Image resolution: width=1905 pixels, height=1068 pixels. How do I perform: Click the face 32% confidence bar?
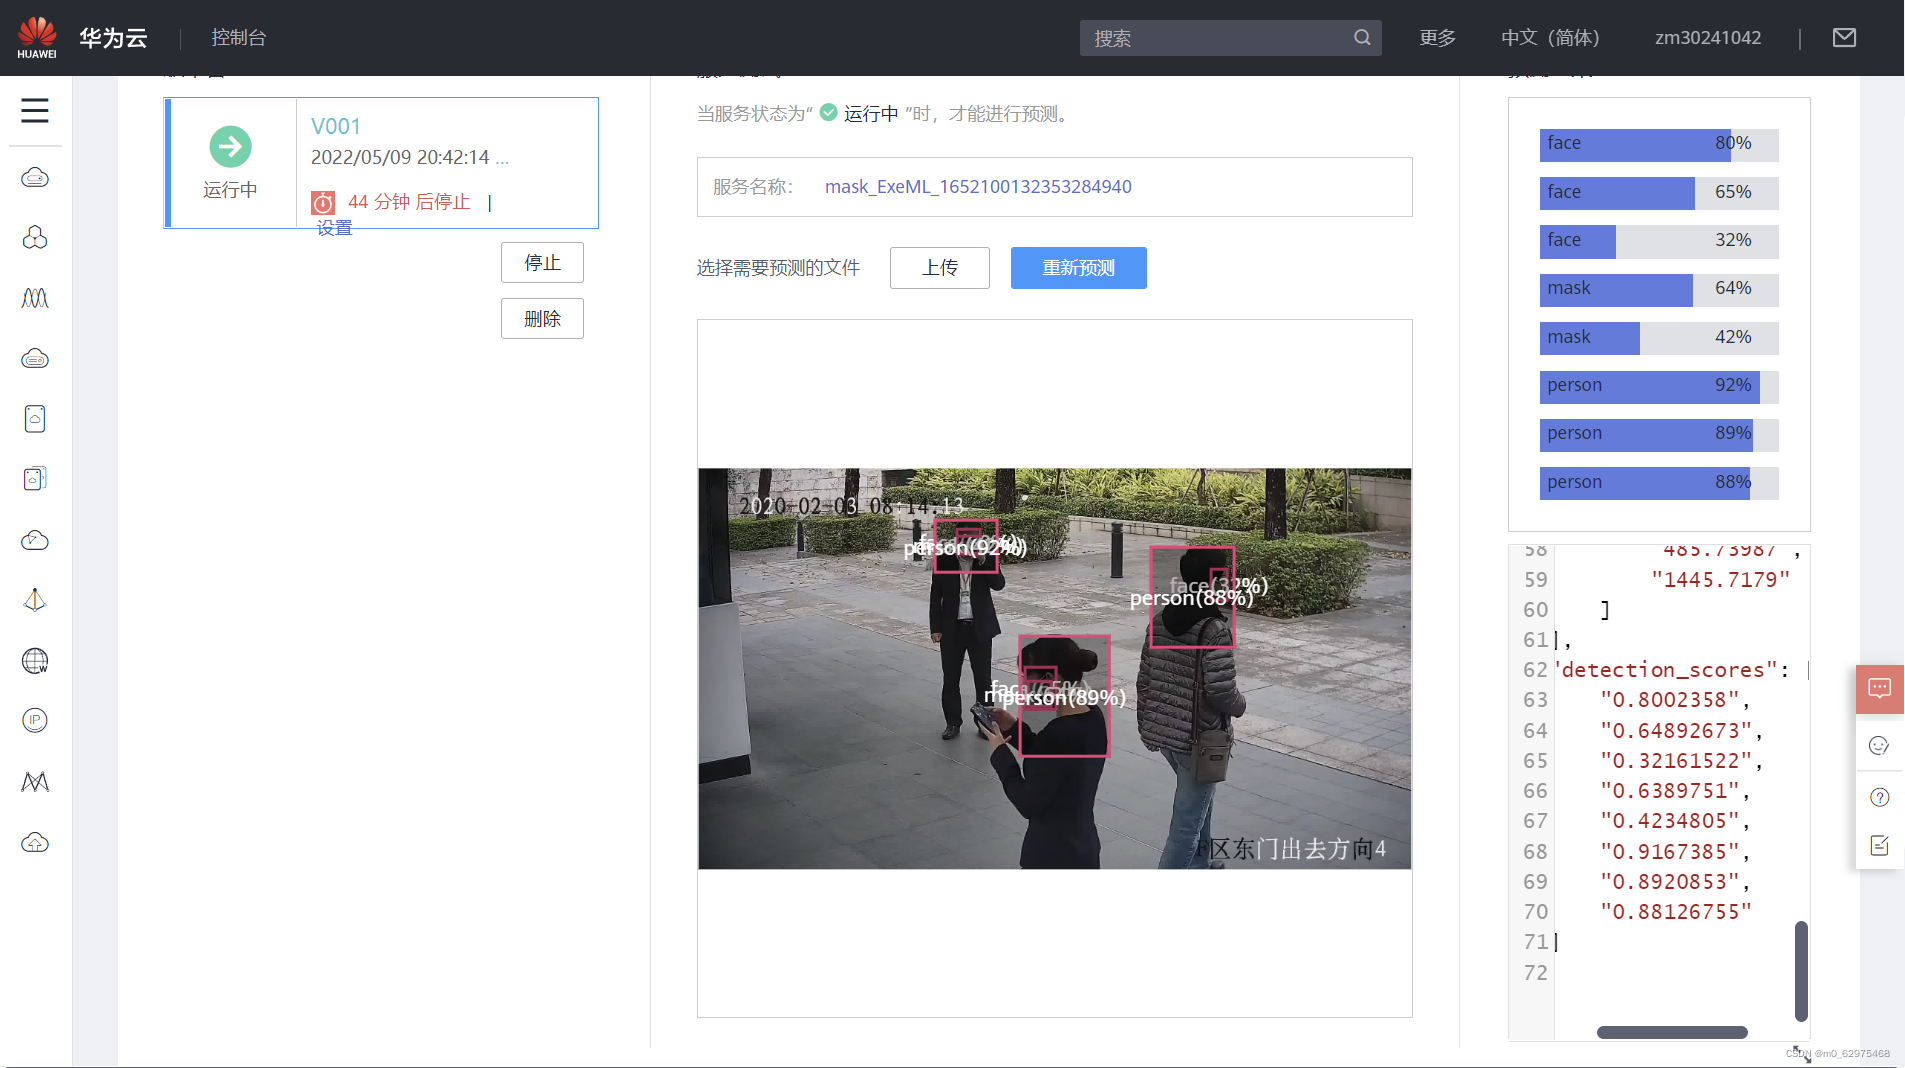[1658, 241]
